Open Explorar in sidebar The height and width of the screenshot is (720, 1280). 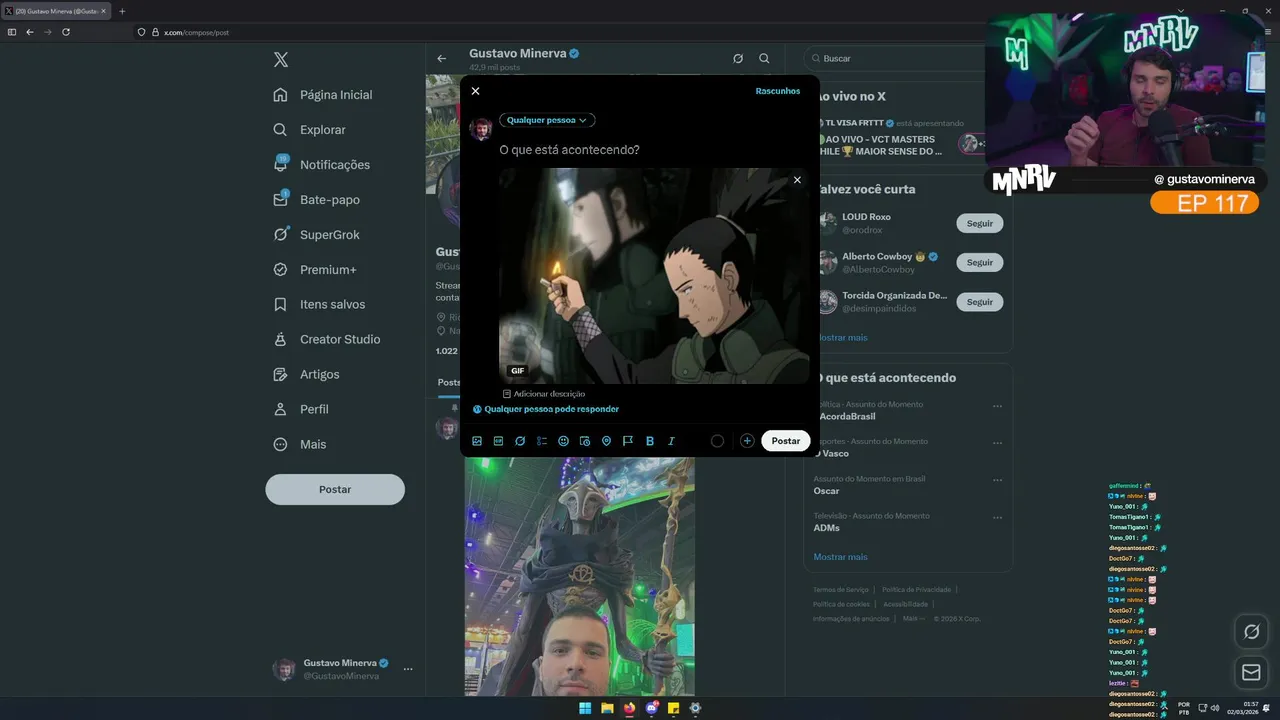click(310, 130)
